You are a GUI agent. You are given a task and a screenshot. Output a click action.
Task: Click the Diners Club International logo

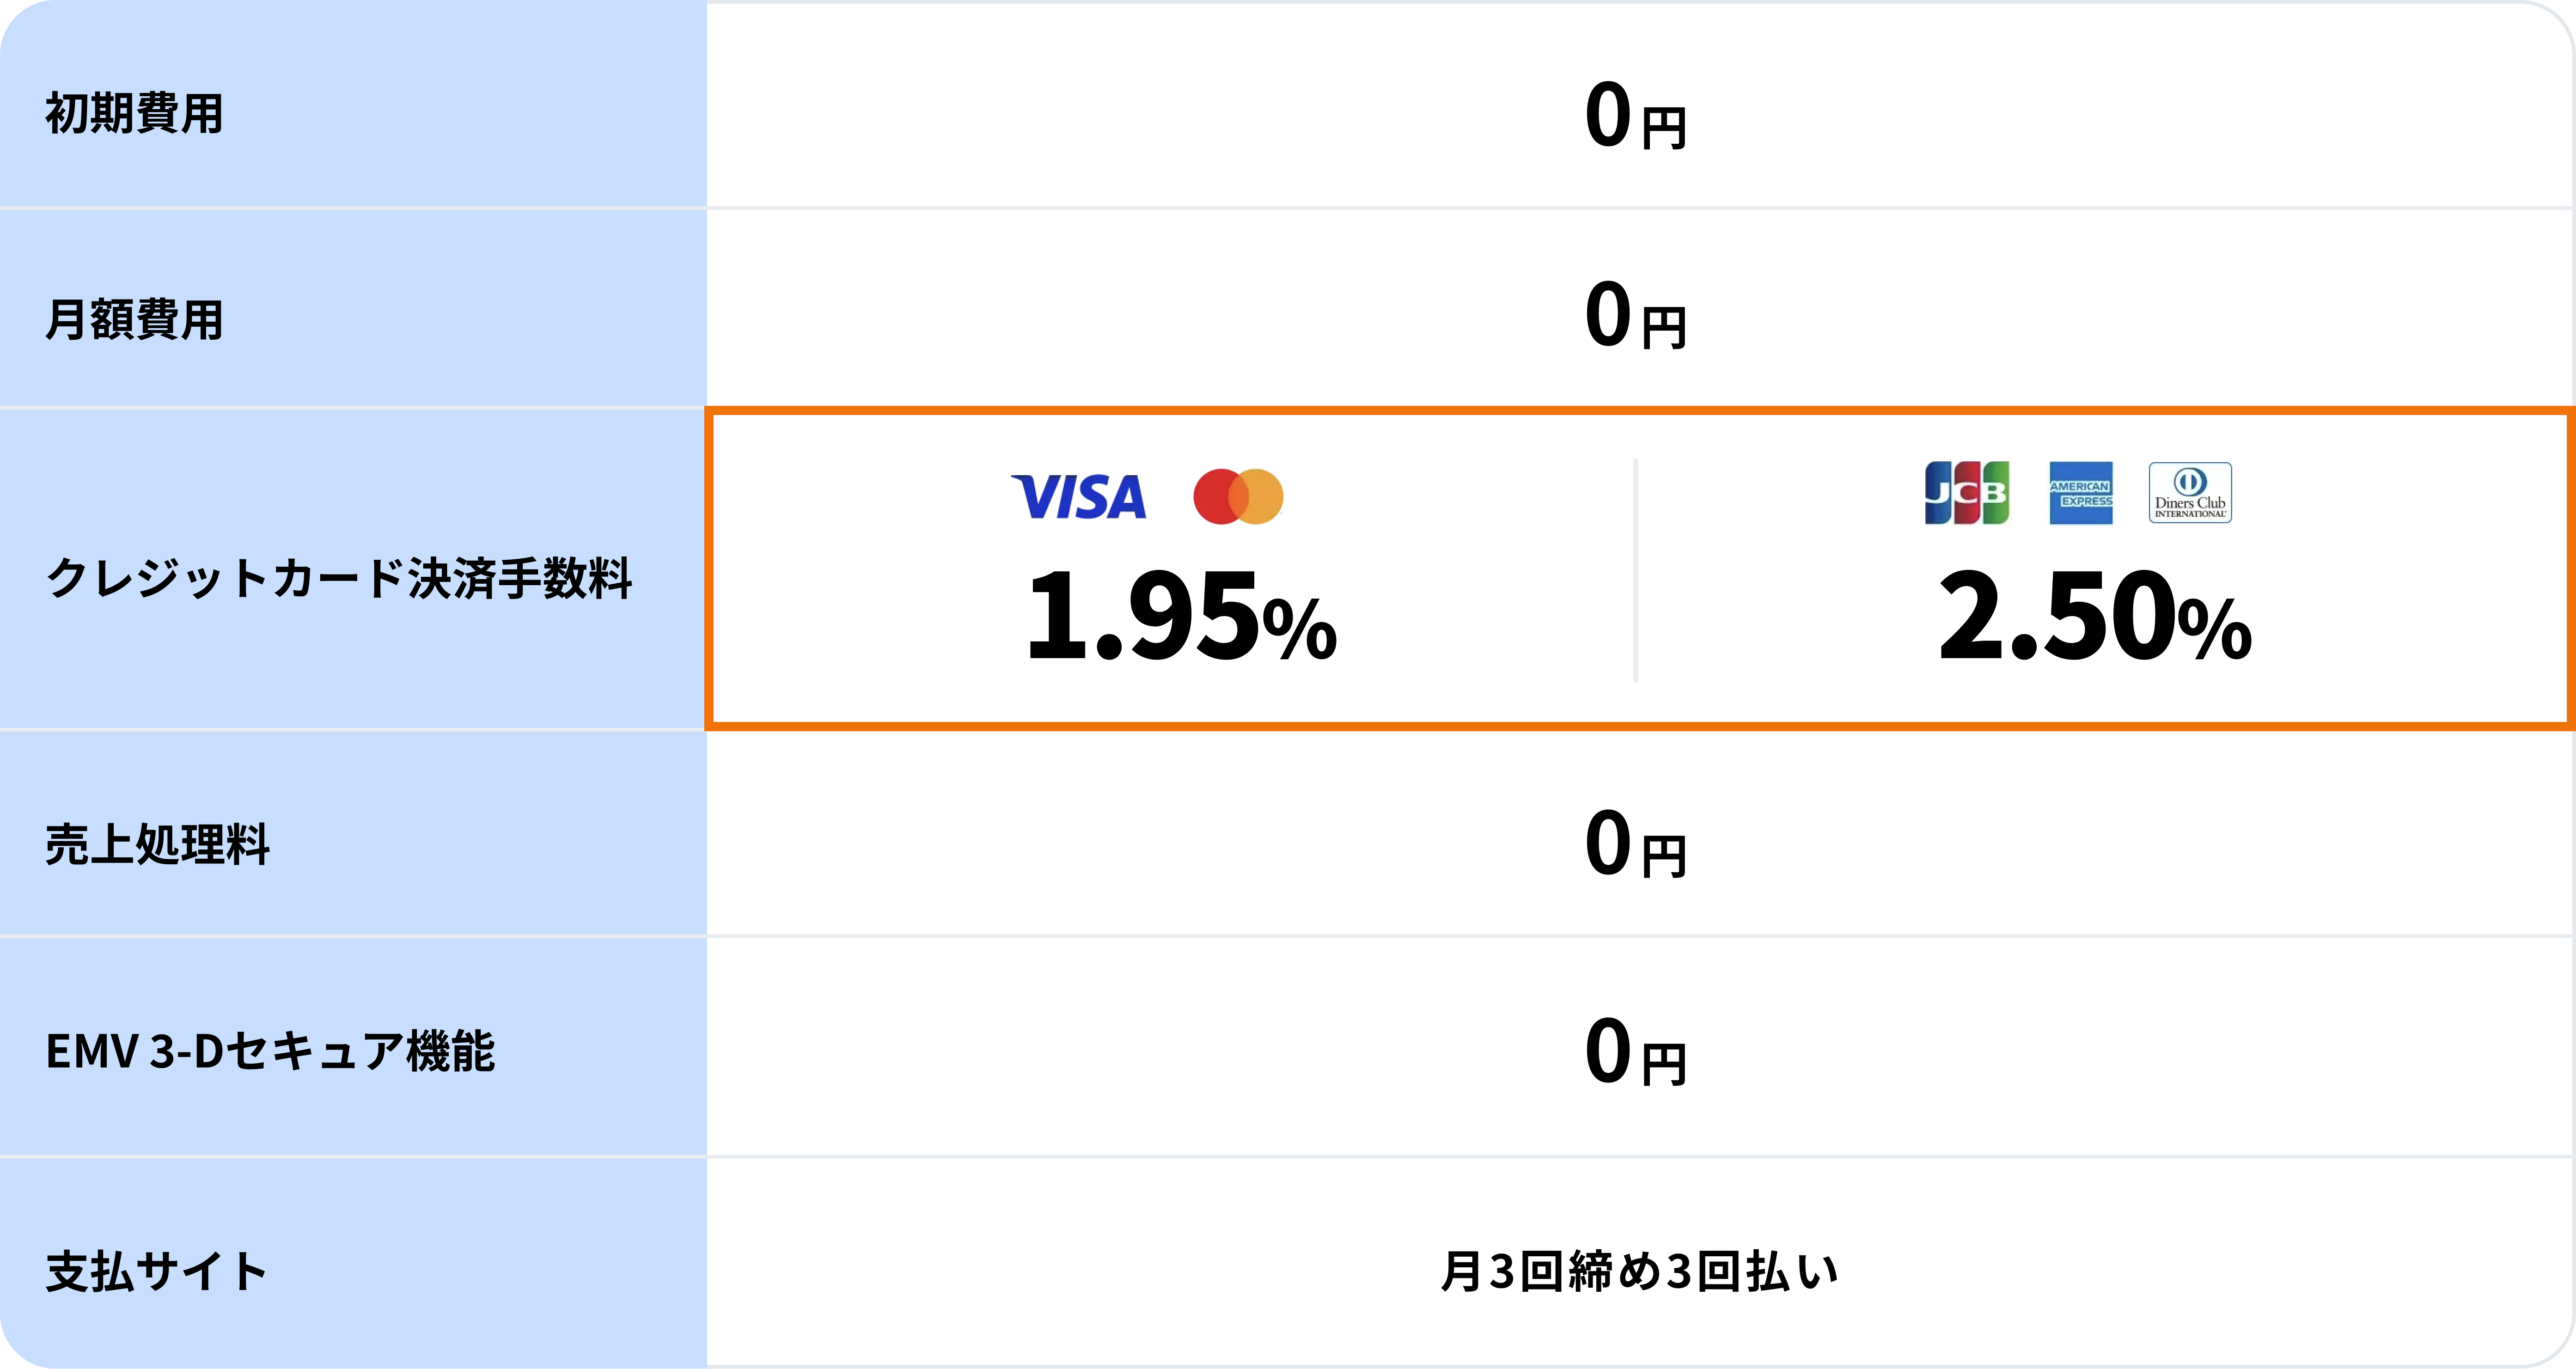coord(2190,493)
